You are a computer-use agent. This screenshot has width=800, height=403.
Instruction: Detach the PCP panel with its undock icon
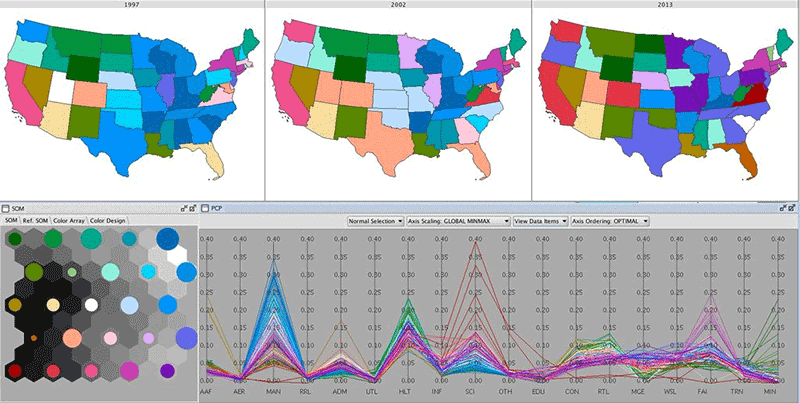781,208
